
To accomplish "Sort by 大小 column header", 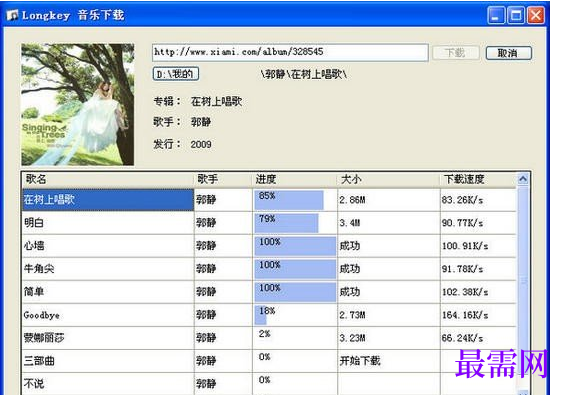I will (x=389, y=179).
